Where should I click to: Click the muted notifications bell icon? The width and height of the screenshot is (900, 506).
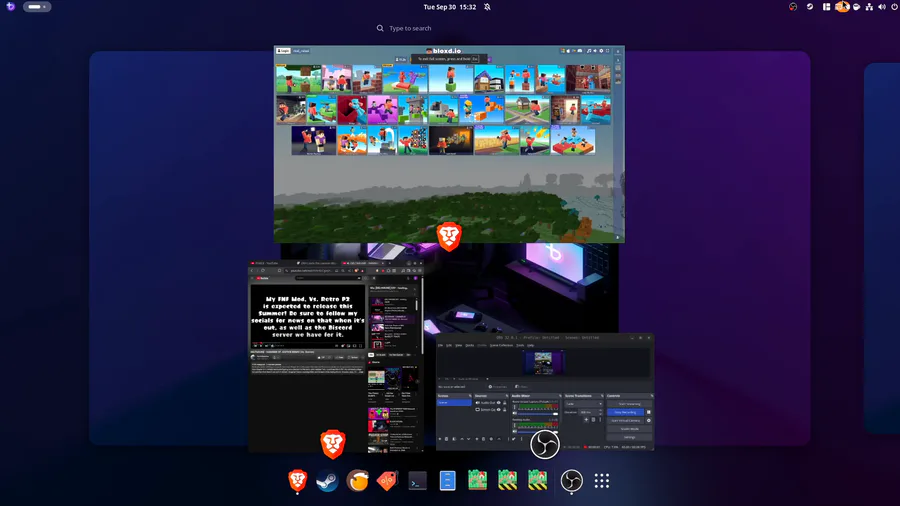tap(487, 7)
